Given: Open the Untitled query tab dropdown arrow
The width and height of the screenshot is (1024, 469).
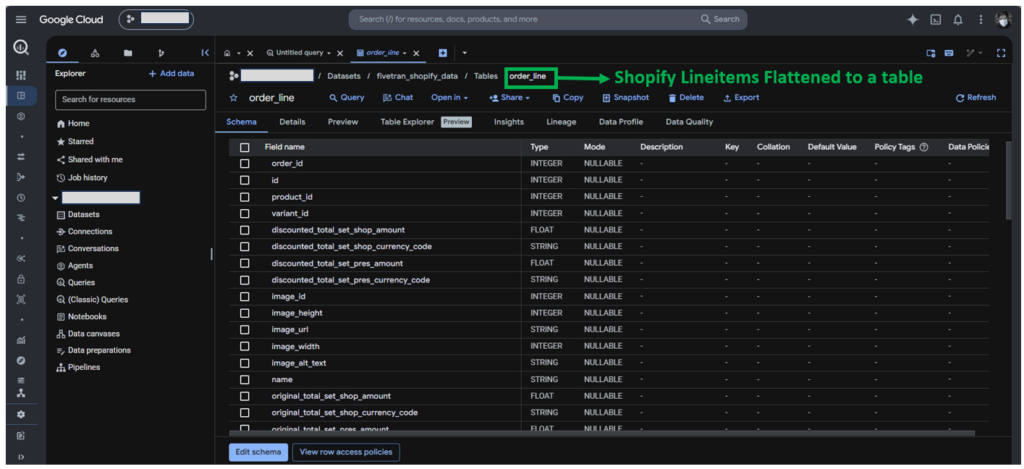Looking at the screenshot, I should 328,53.
